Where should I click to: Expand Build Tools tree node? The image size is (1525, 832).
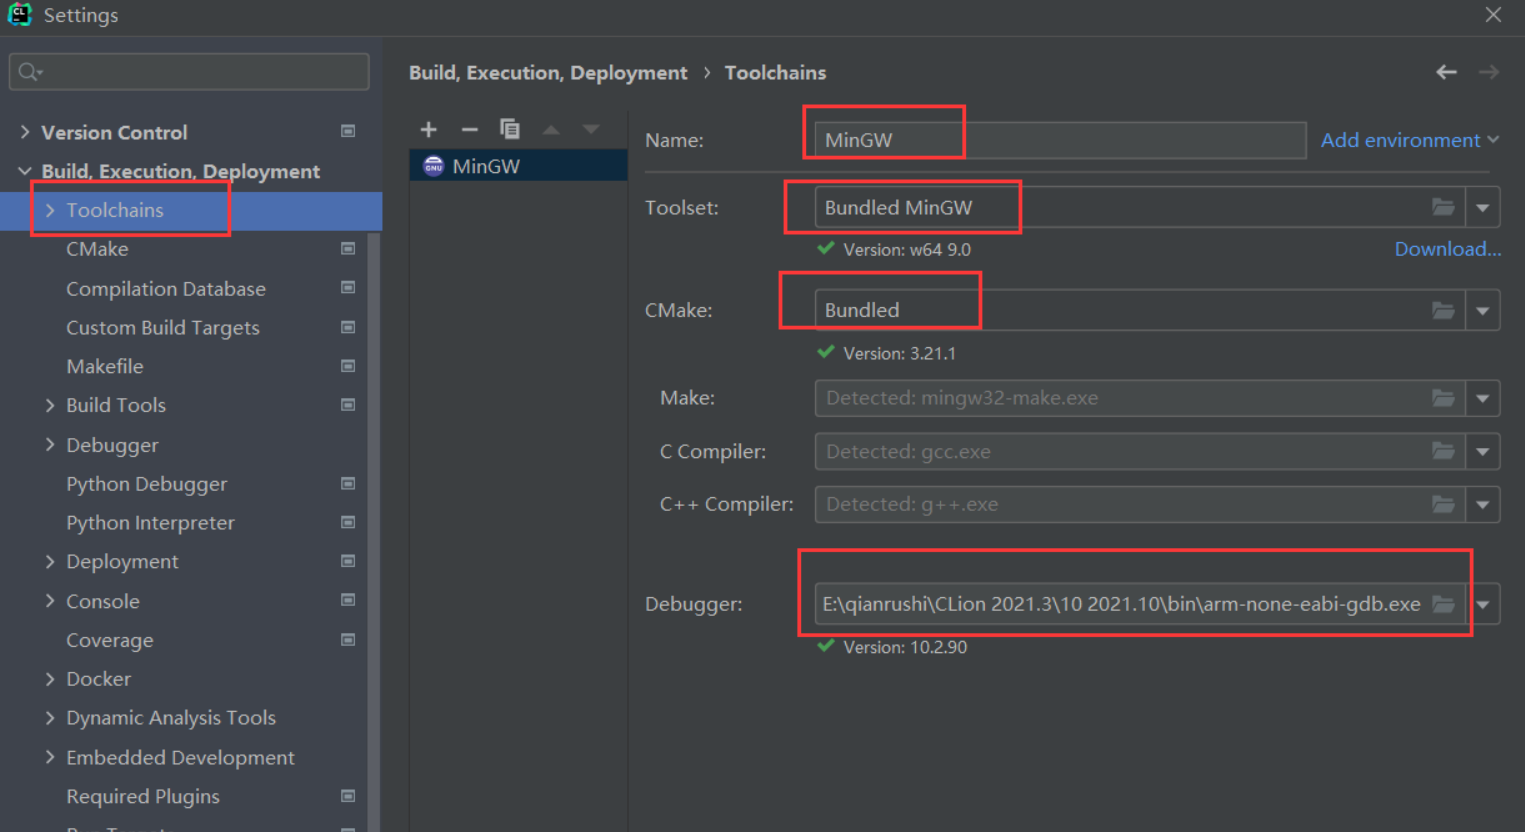pyautogui.click(x=50, y=405)
